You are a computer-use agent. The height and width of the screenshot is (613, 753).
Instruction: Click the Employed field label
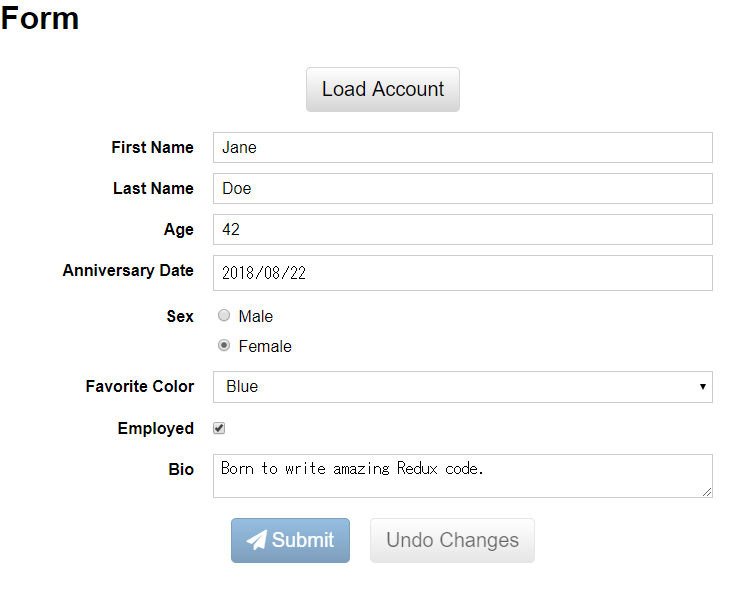(x=155, y=428)
